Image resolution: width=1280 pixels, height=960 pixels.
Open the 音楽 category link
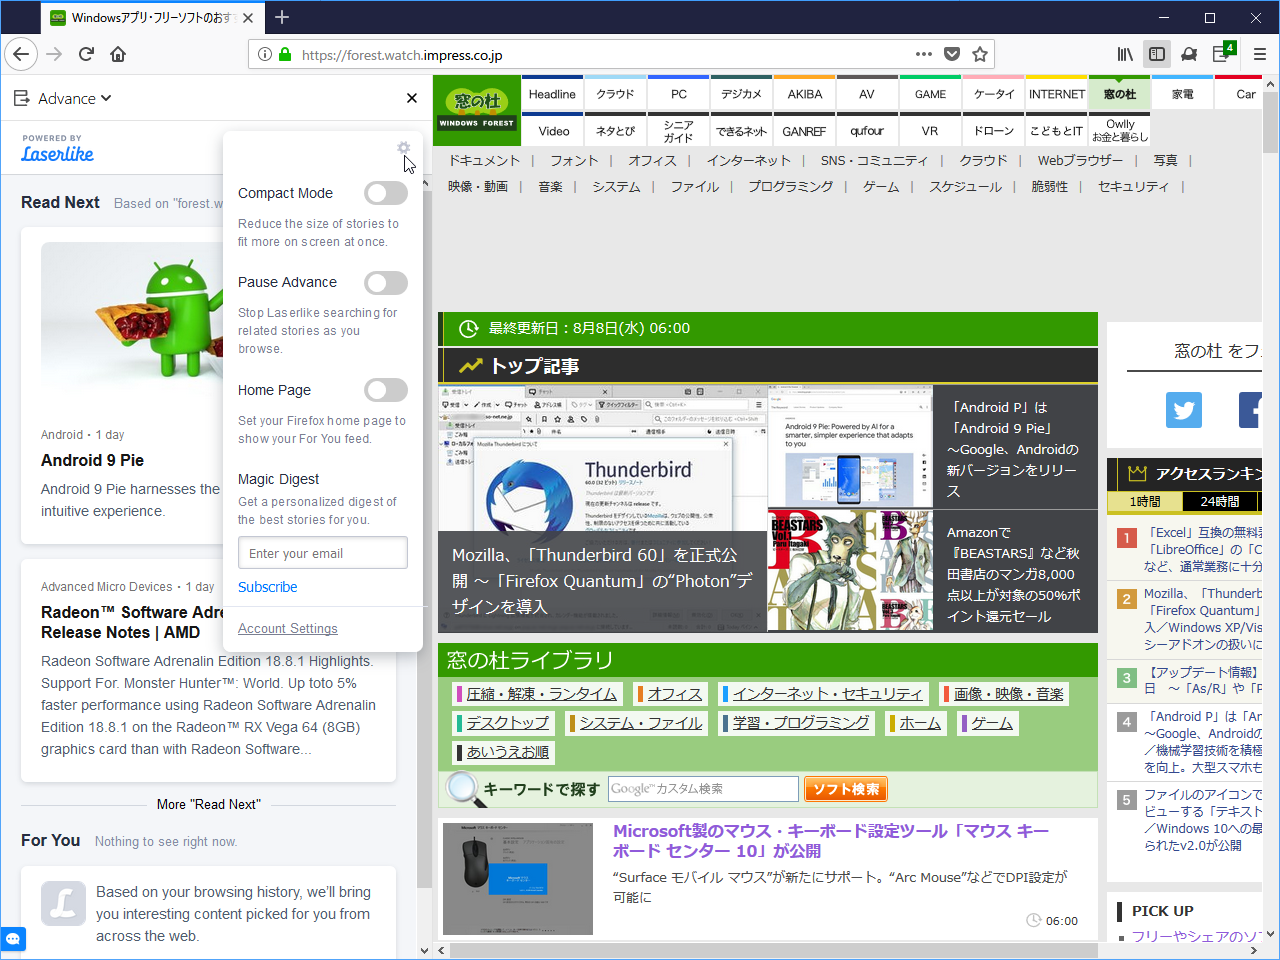(550, 186)
